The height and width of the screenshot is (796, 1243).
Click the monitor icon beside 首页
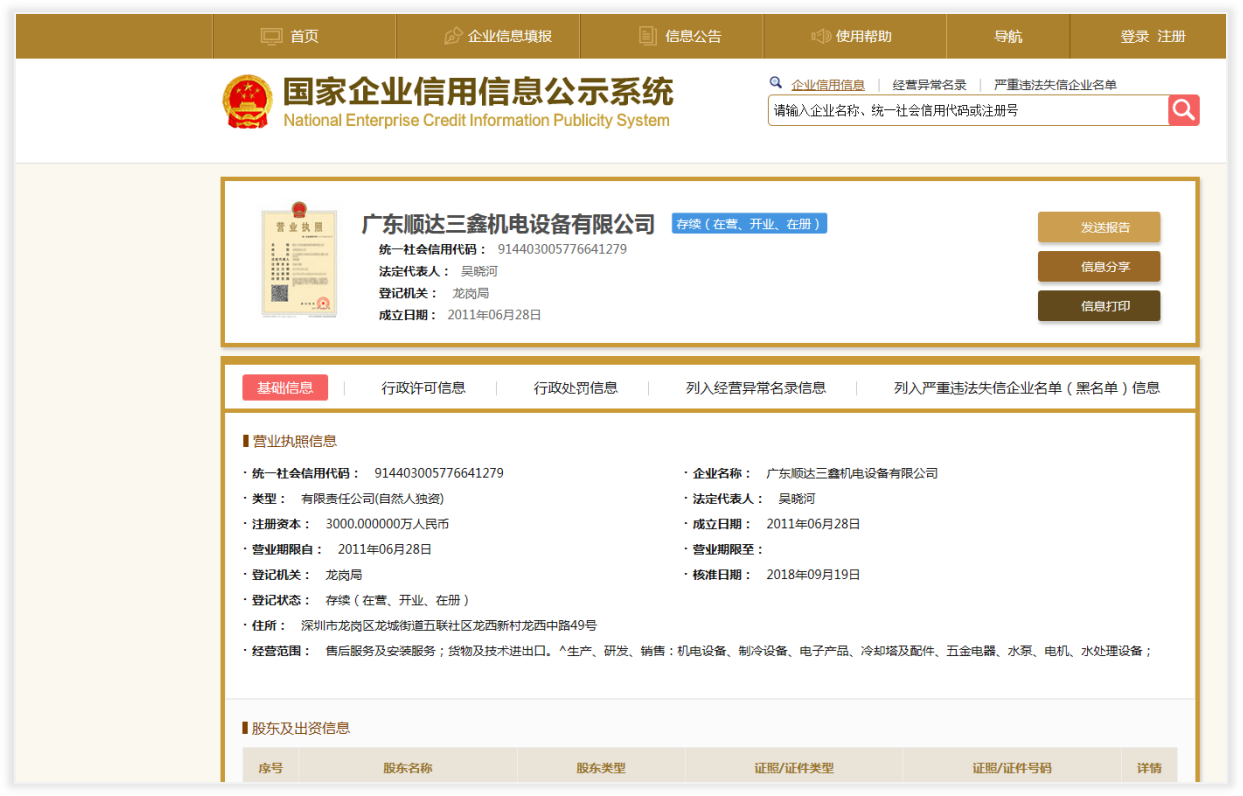(272, 37)
